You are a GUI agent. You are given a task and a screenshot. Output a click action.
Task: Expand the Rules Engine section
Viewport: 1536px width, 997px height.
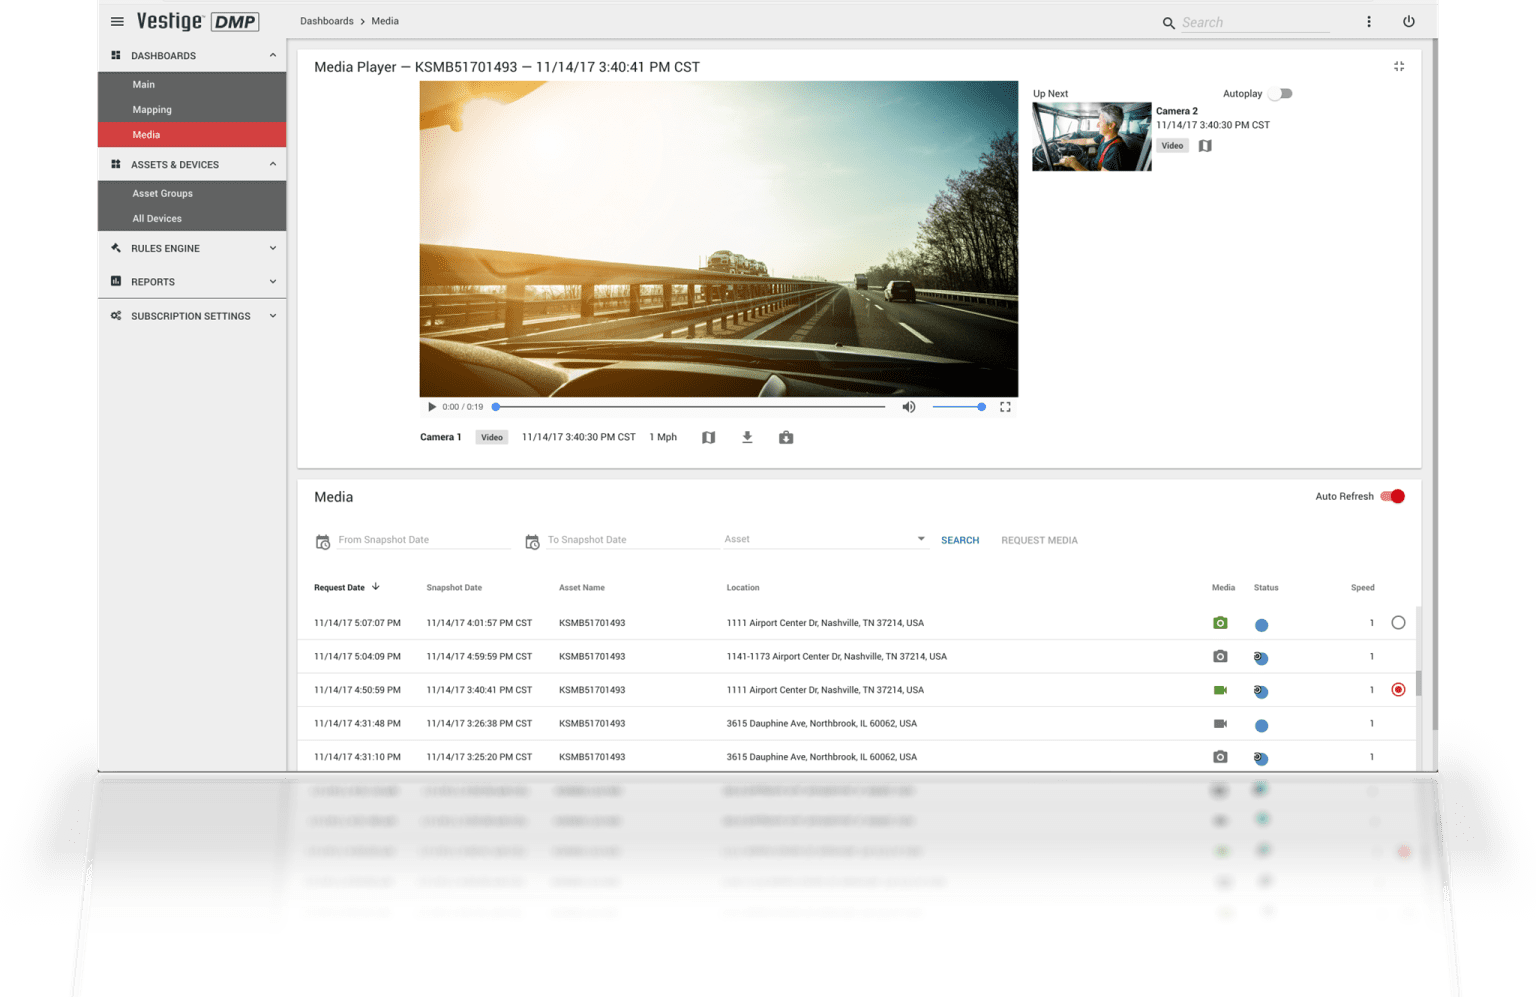pyautogui.click(x=273, y=249)
